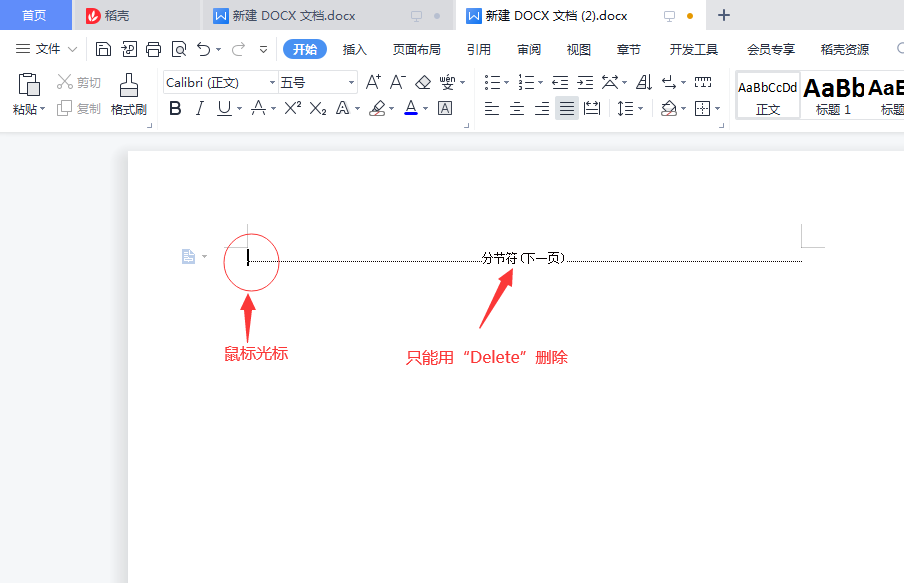Open the 引用 ribbon tab
The image size is (904, 583).
coord(479,50)
